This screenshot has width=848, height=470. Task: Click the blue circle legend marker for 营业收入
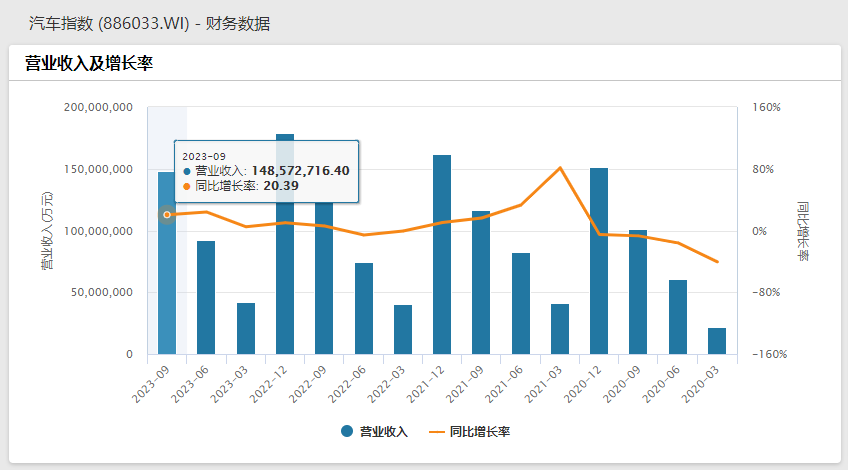coord(347,431)
